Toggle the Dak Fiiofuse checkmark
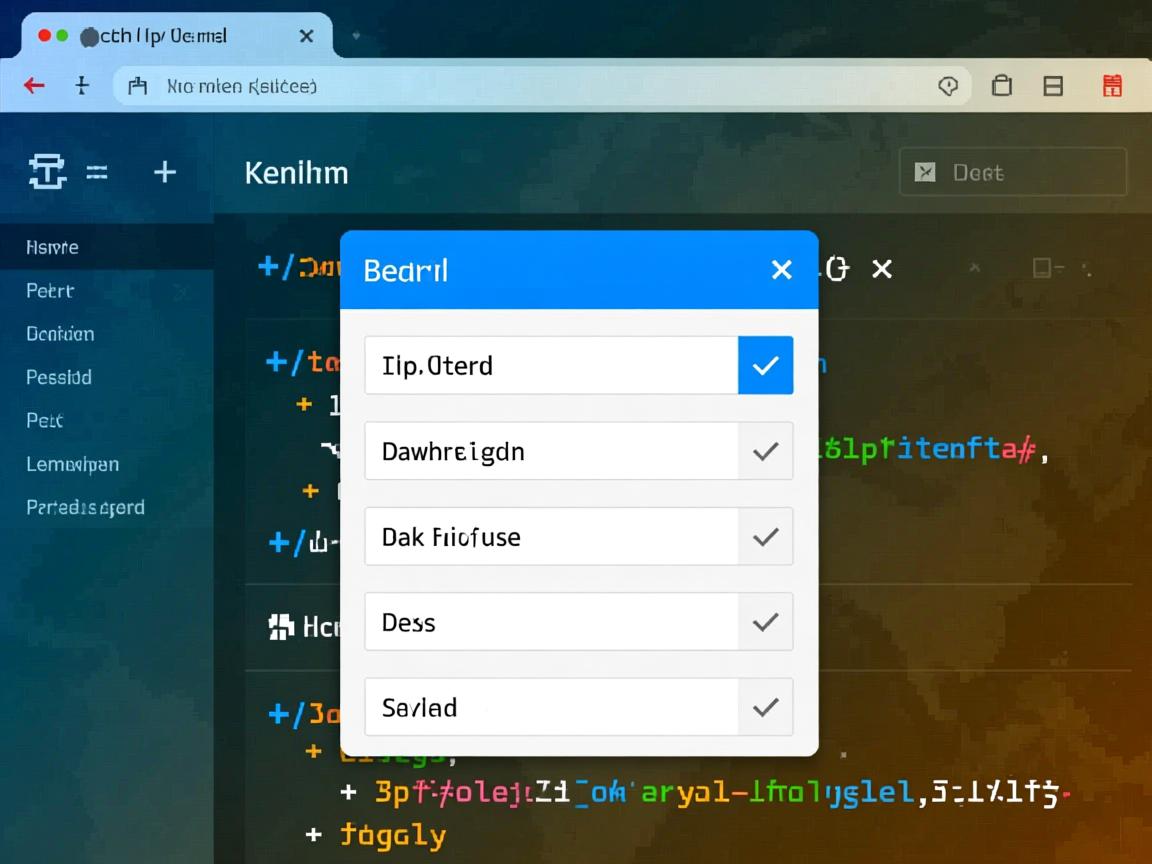 click(765, 537)
